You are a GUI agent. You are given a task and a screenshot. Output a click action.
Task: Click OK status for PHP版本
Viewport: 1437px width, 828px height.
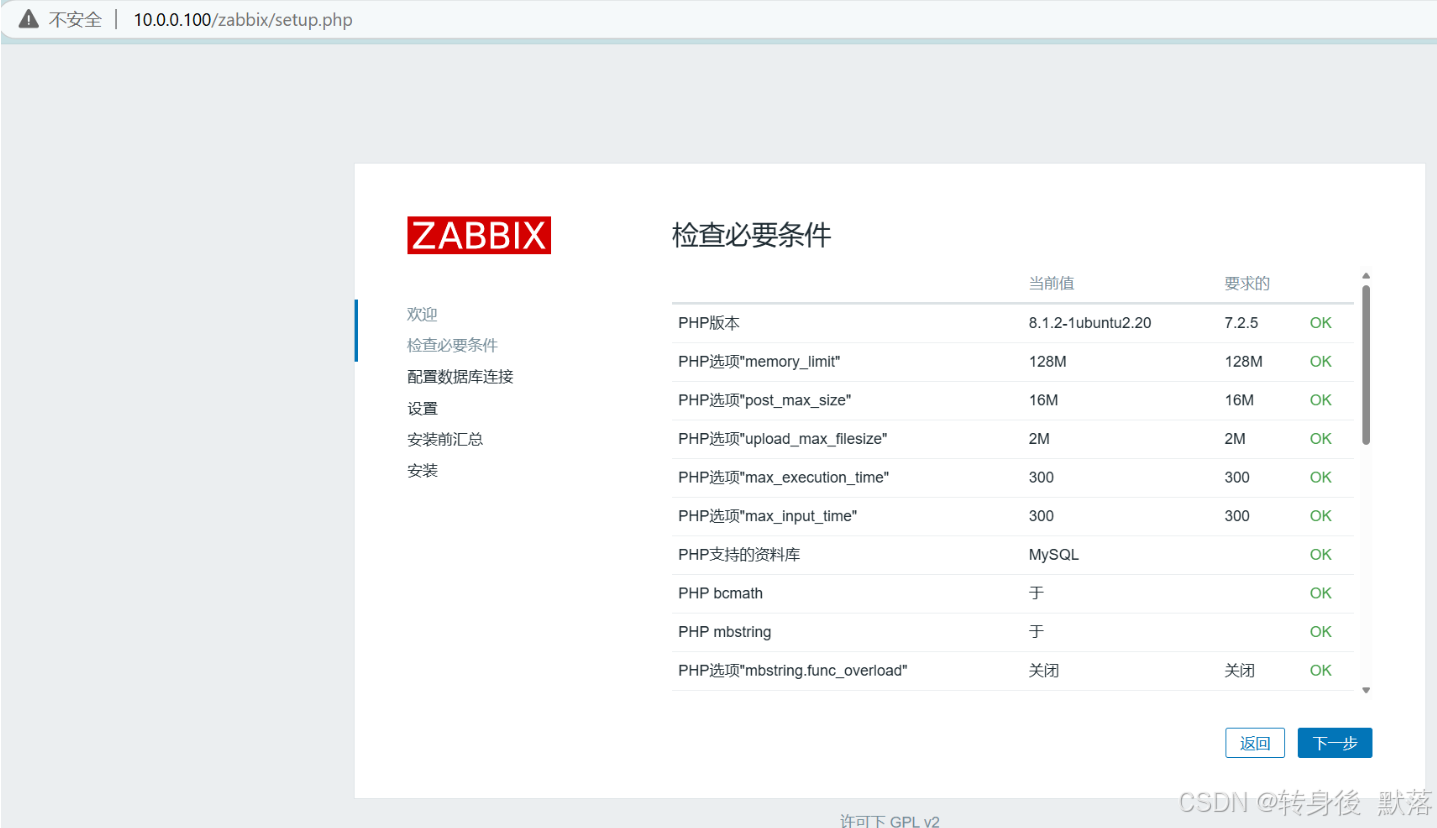tap(1321, 323)
